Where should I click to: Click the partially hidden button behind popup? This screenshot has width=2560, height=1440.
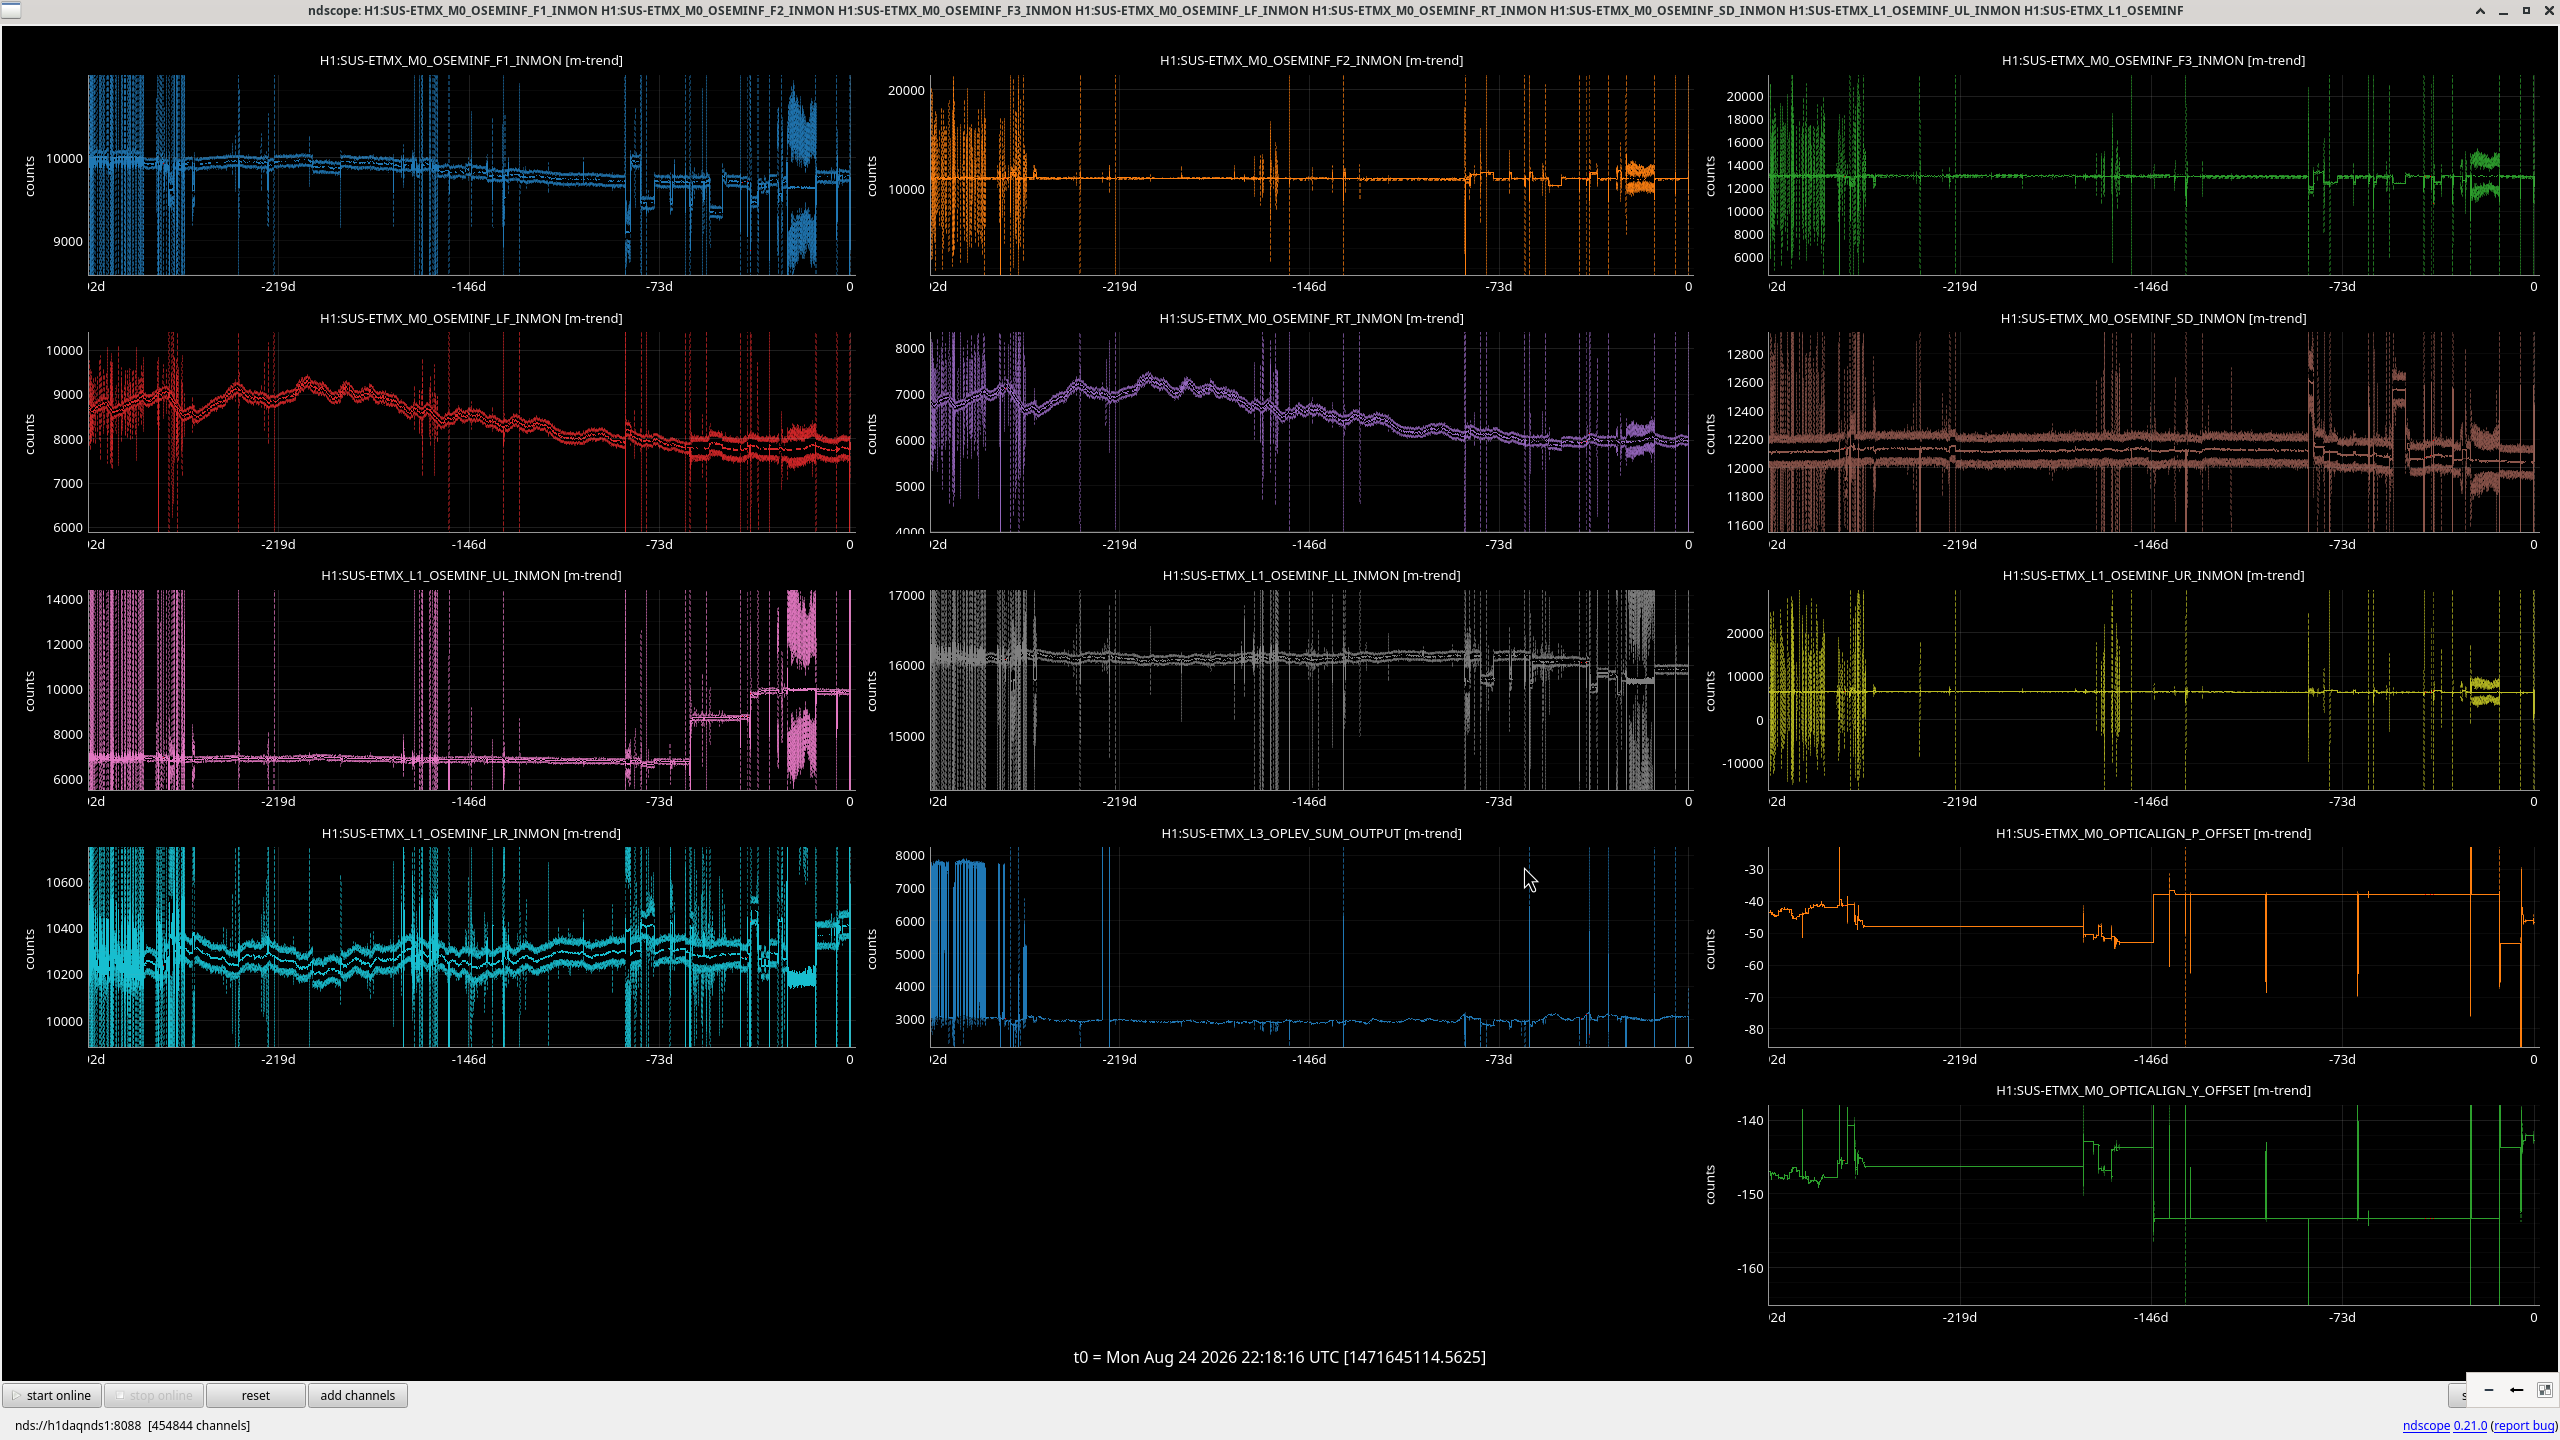tap(2457, 1395)
